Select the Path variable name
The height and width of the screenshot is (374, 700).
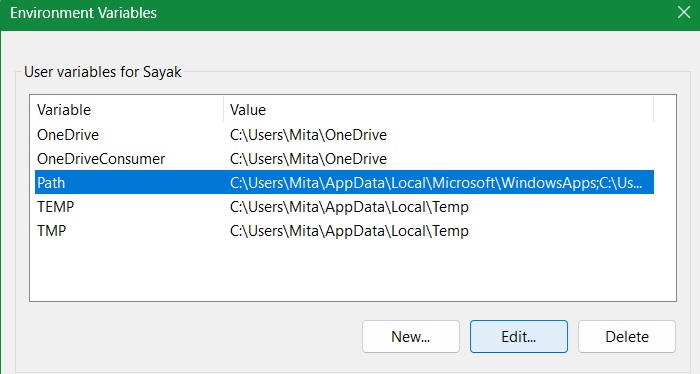click(x=51, y=183)
